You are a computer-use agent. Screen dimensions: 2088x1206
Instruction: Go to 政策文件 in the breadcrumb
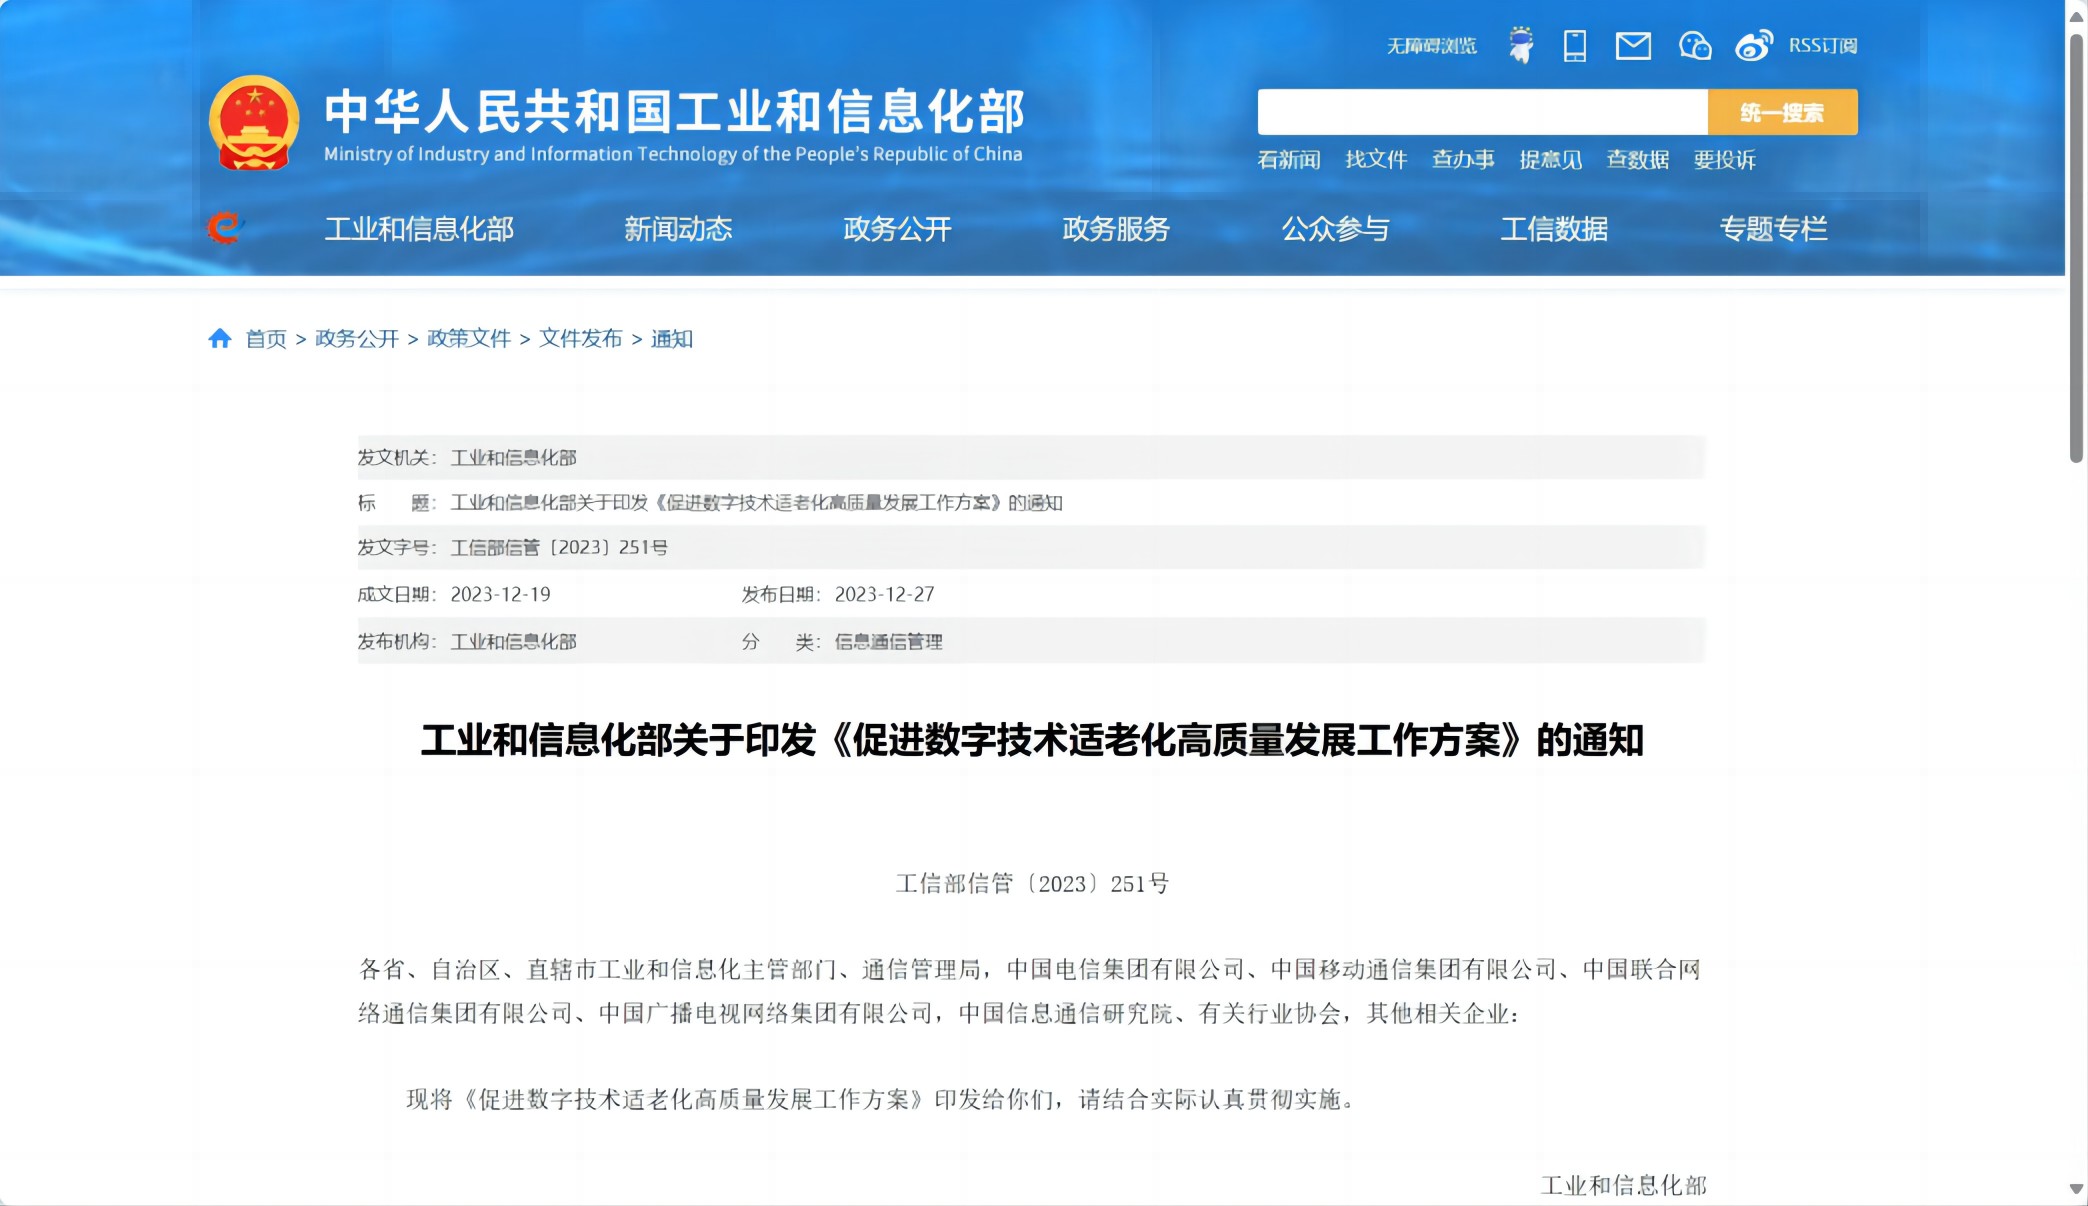(x=468, y=338)
